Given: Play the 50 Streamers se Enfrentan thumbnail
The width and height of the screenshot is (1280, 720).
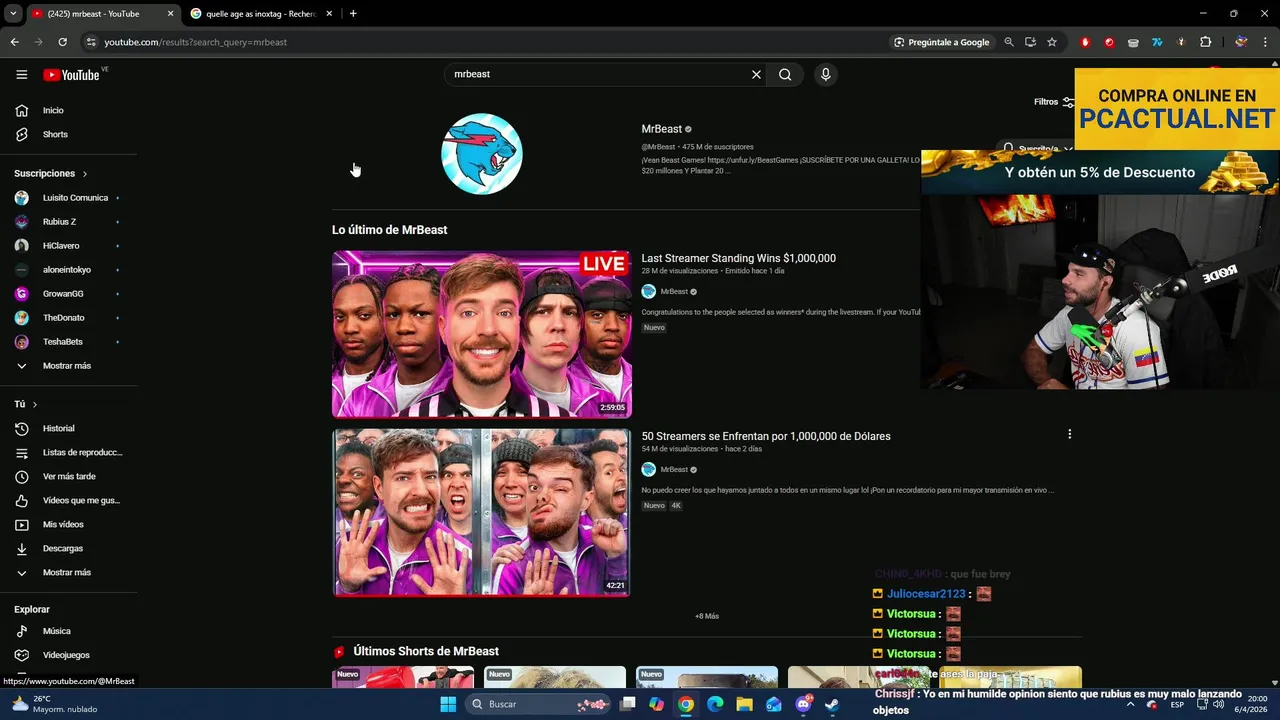Looking at the screenshot, I should [x=482, y=512].
